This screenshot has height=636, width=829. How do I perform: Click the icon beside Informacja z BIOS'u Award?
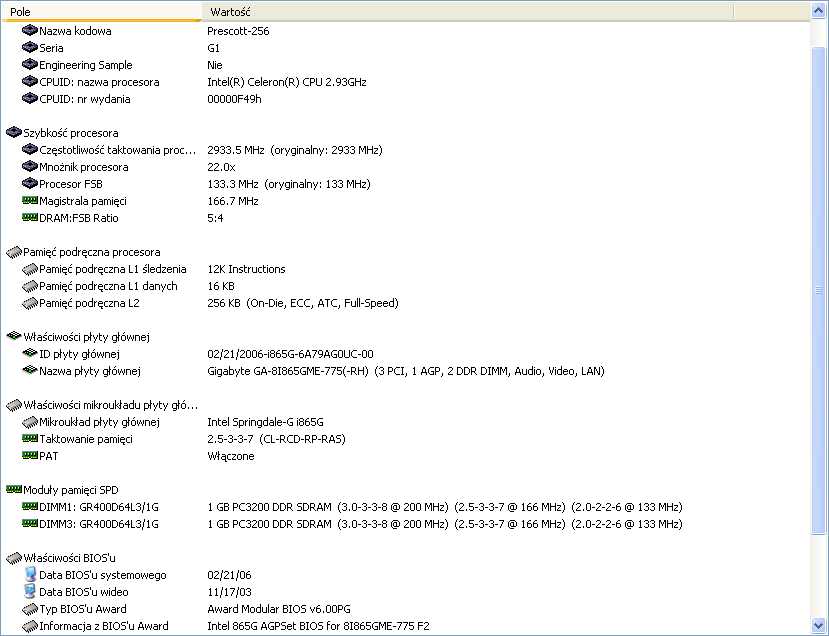[x=30, y=626]
